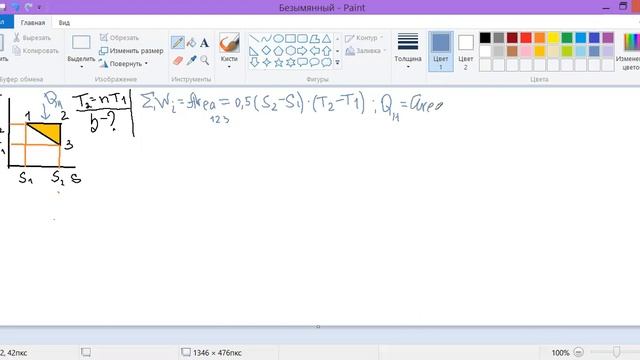This screenshot has width=640, height=360.
Task: Choose the Five-point star shape
Action: pos(278,62)
